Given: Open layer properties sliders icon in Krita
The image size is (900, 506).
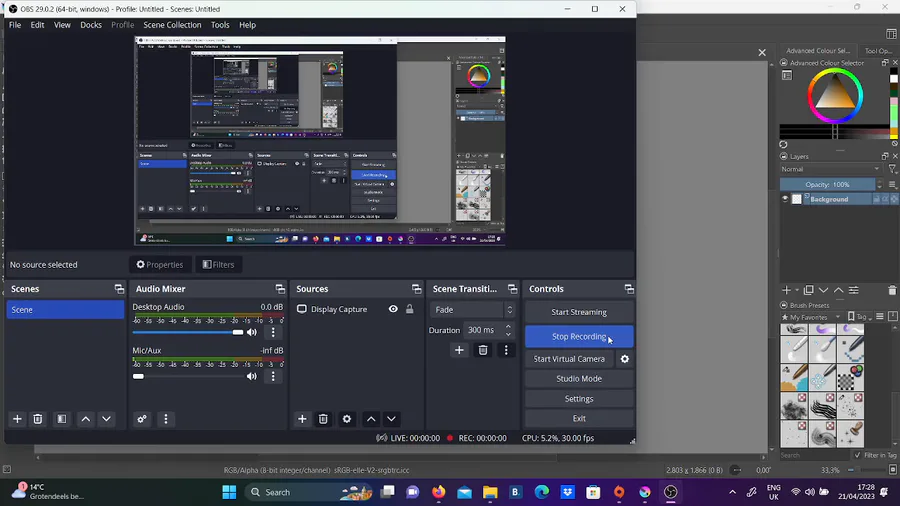Looking at the screenshot, I should pyautogui.click(x=854, y=290).
